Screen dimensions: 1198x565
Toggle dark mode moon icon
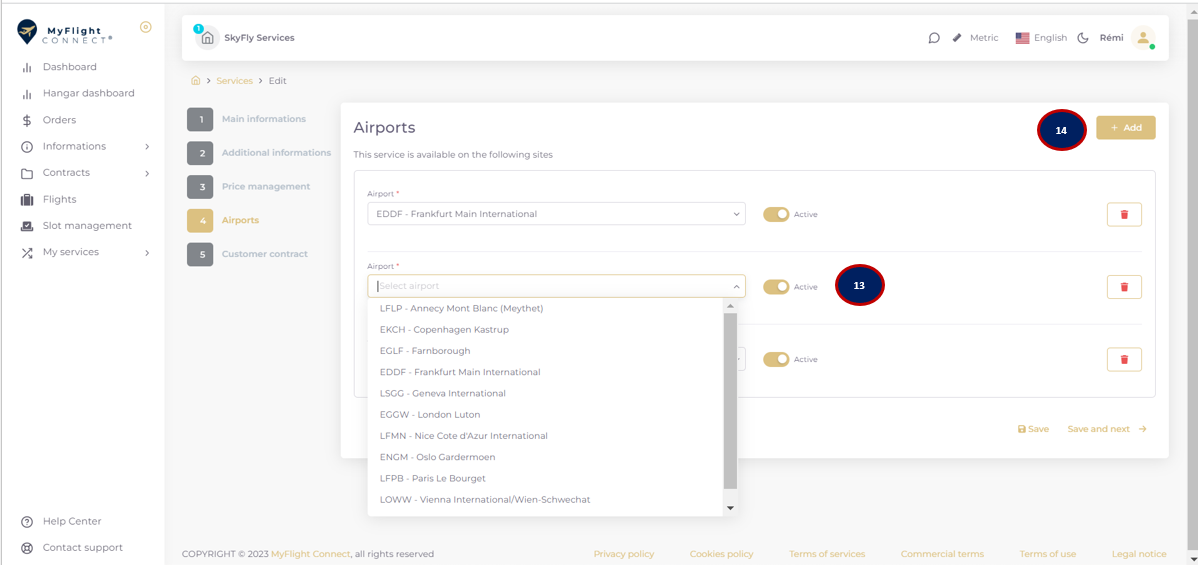click(x=1083, y=38)
